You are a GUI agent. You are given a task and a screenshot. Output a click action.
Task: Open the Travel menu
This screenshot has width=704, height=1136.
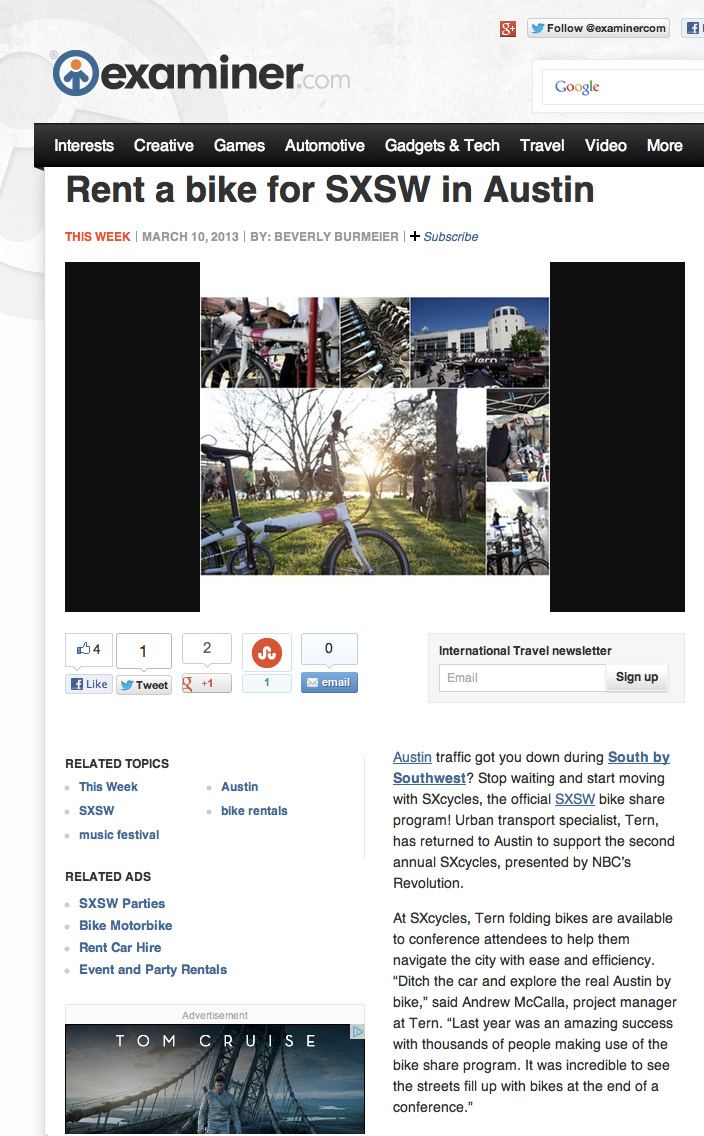coord(542,146)
